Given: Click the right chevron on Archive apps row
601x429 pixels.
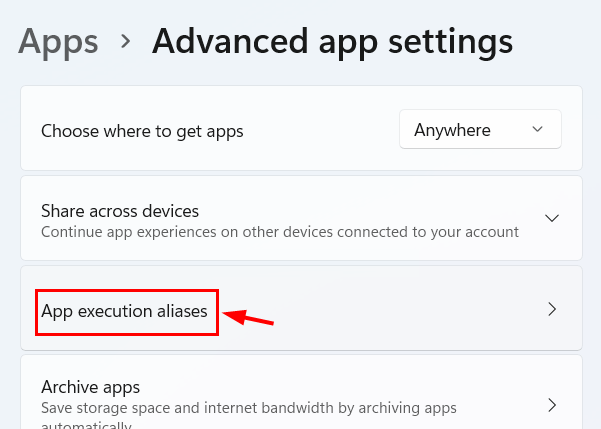Looking at the screenshot, I should pyautogui.click(x=552, y=405).
